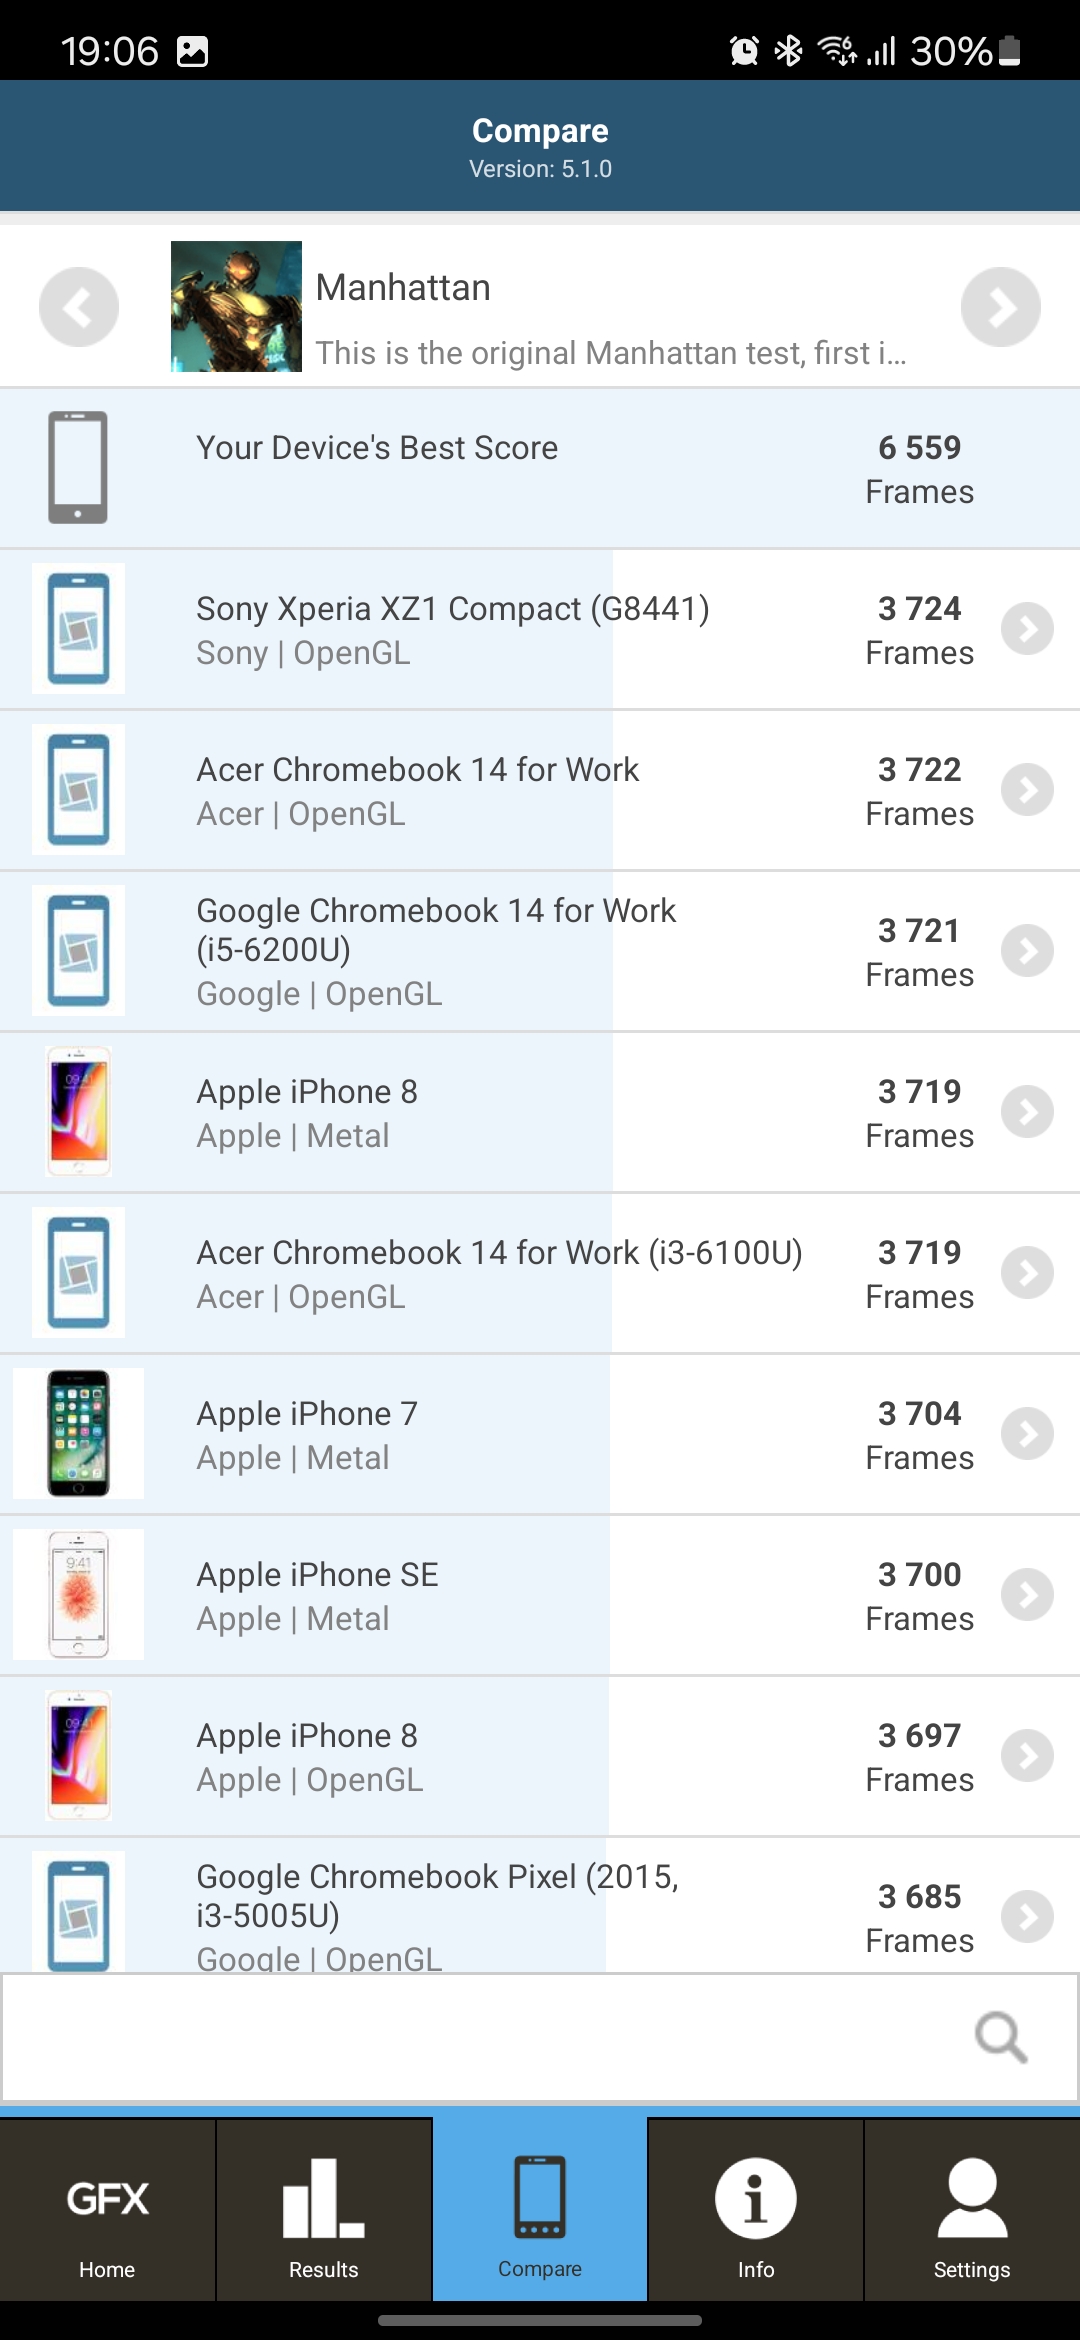The height and width of the screenshot is (2340, 1080).
Task: Go to the next benchmark test
Action: tap(1000, 307)
